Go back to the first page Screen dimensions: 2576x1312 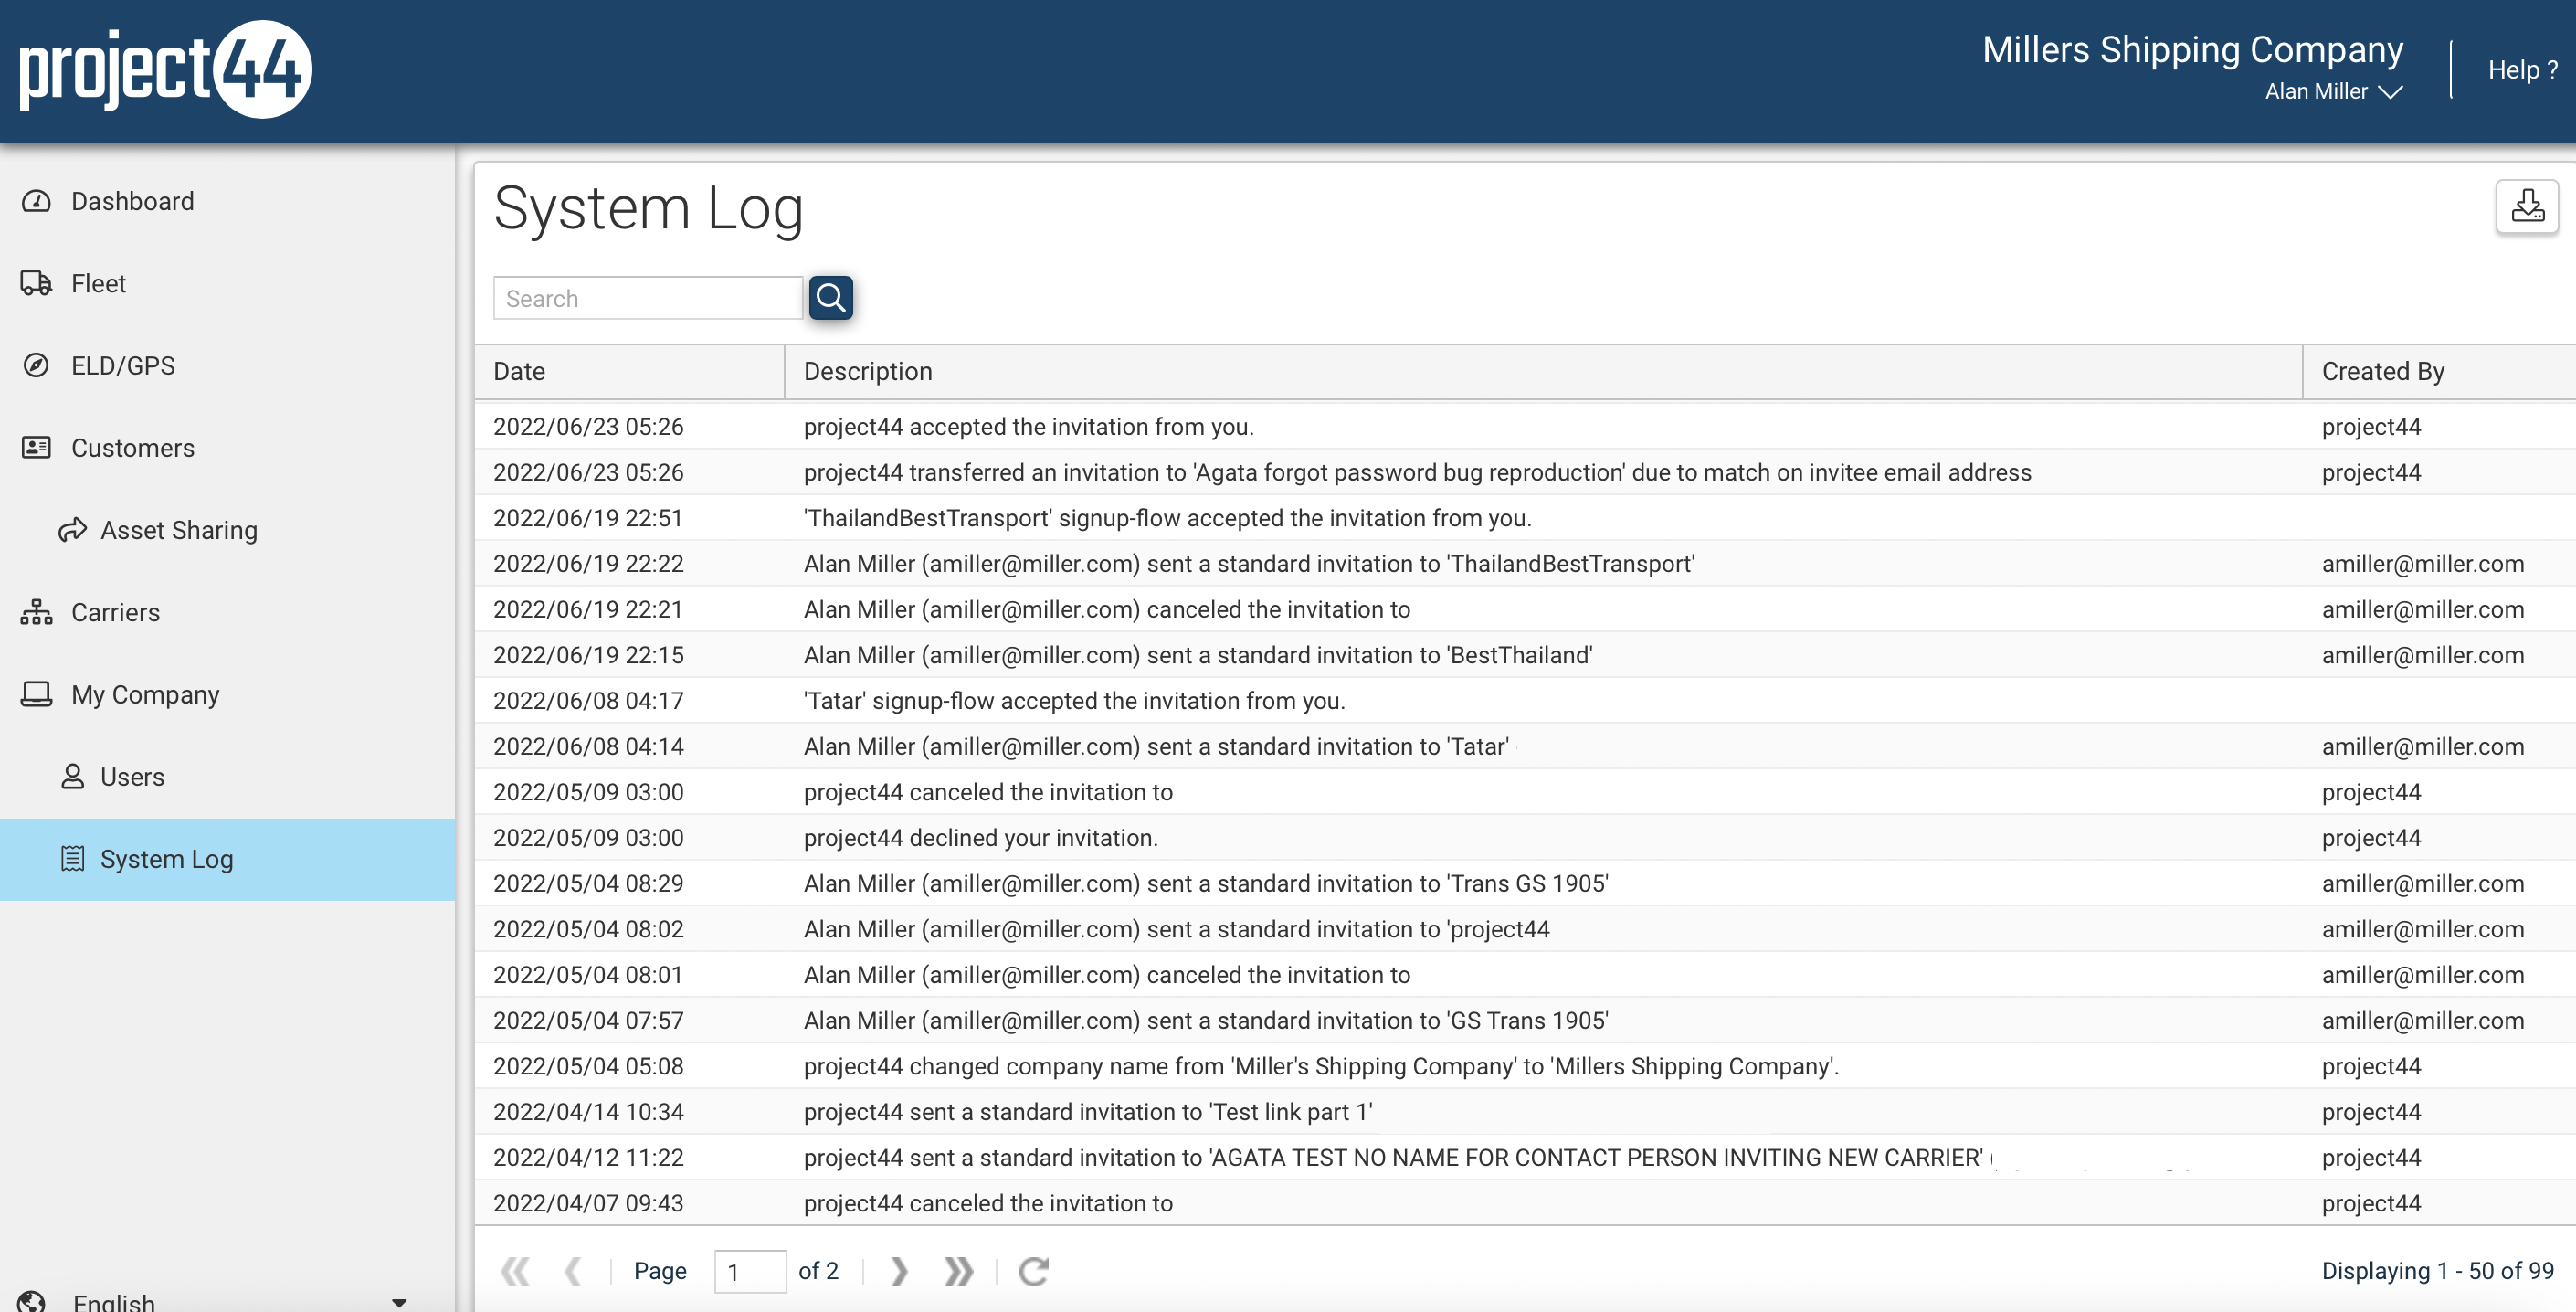click(516, 1270)
